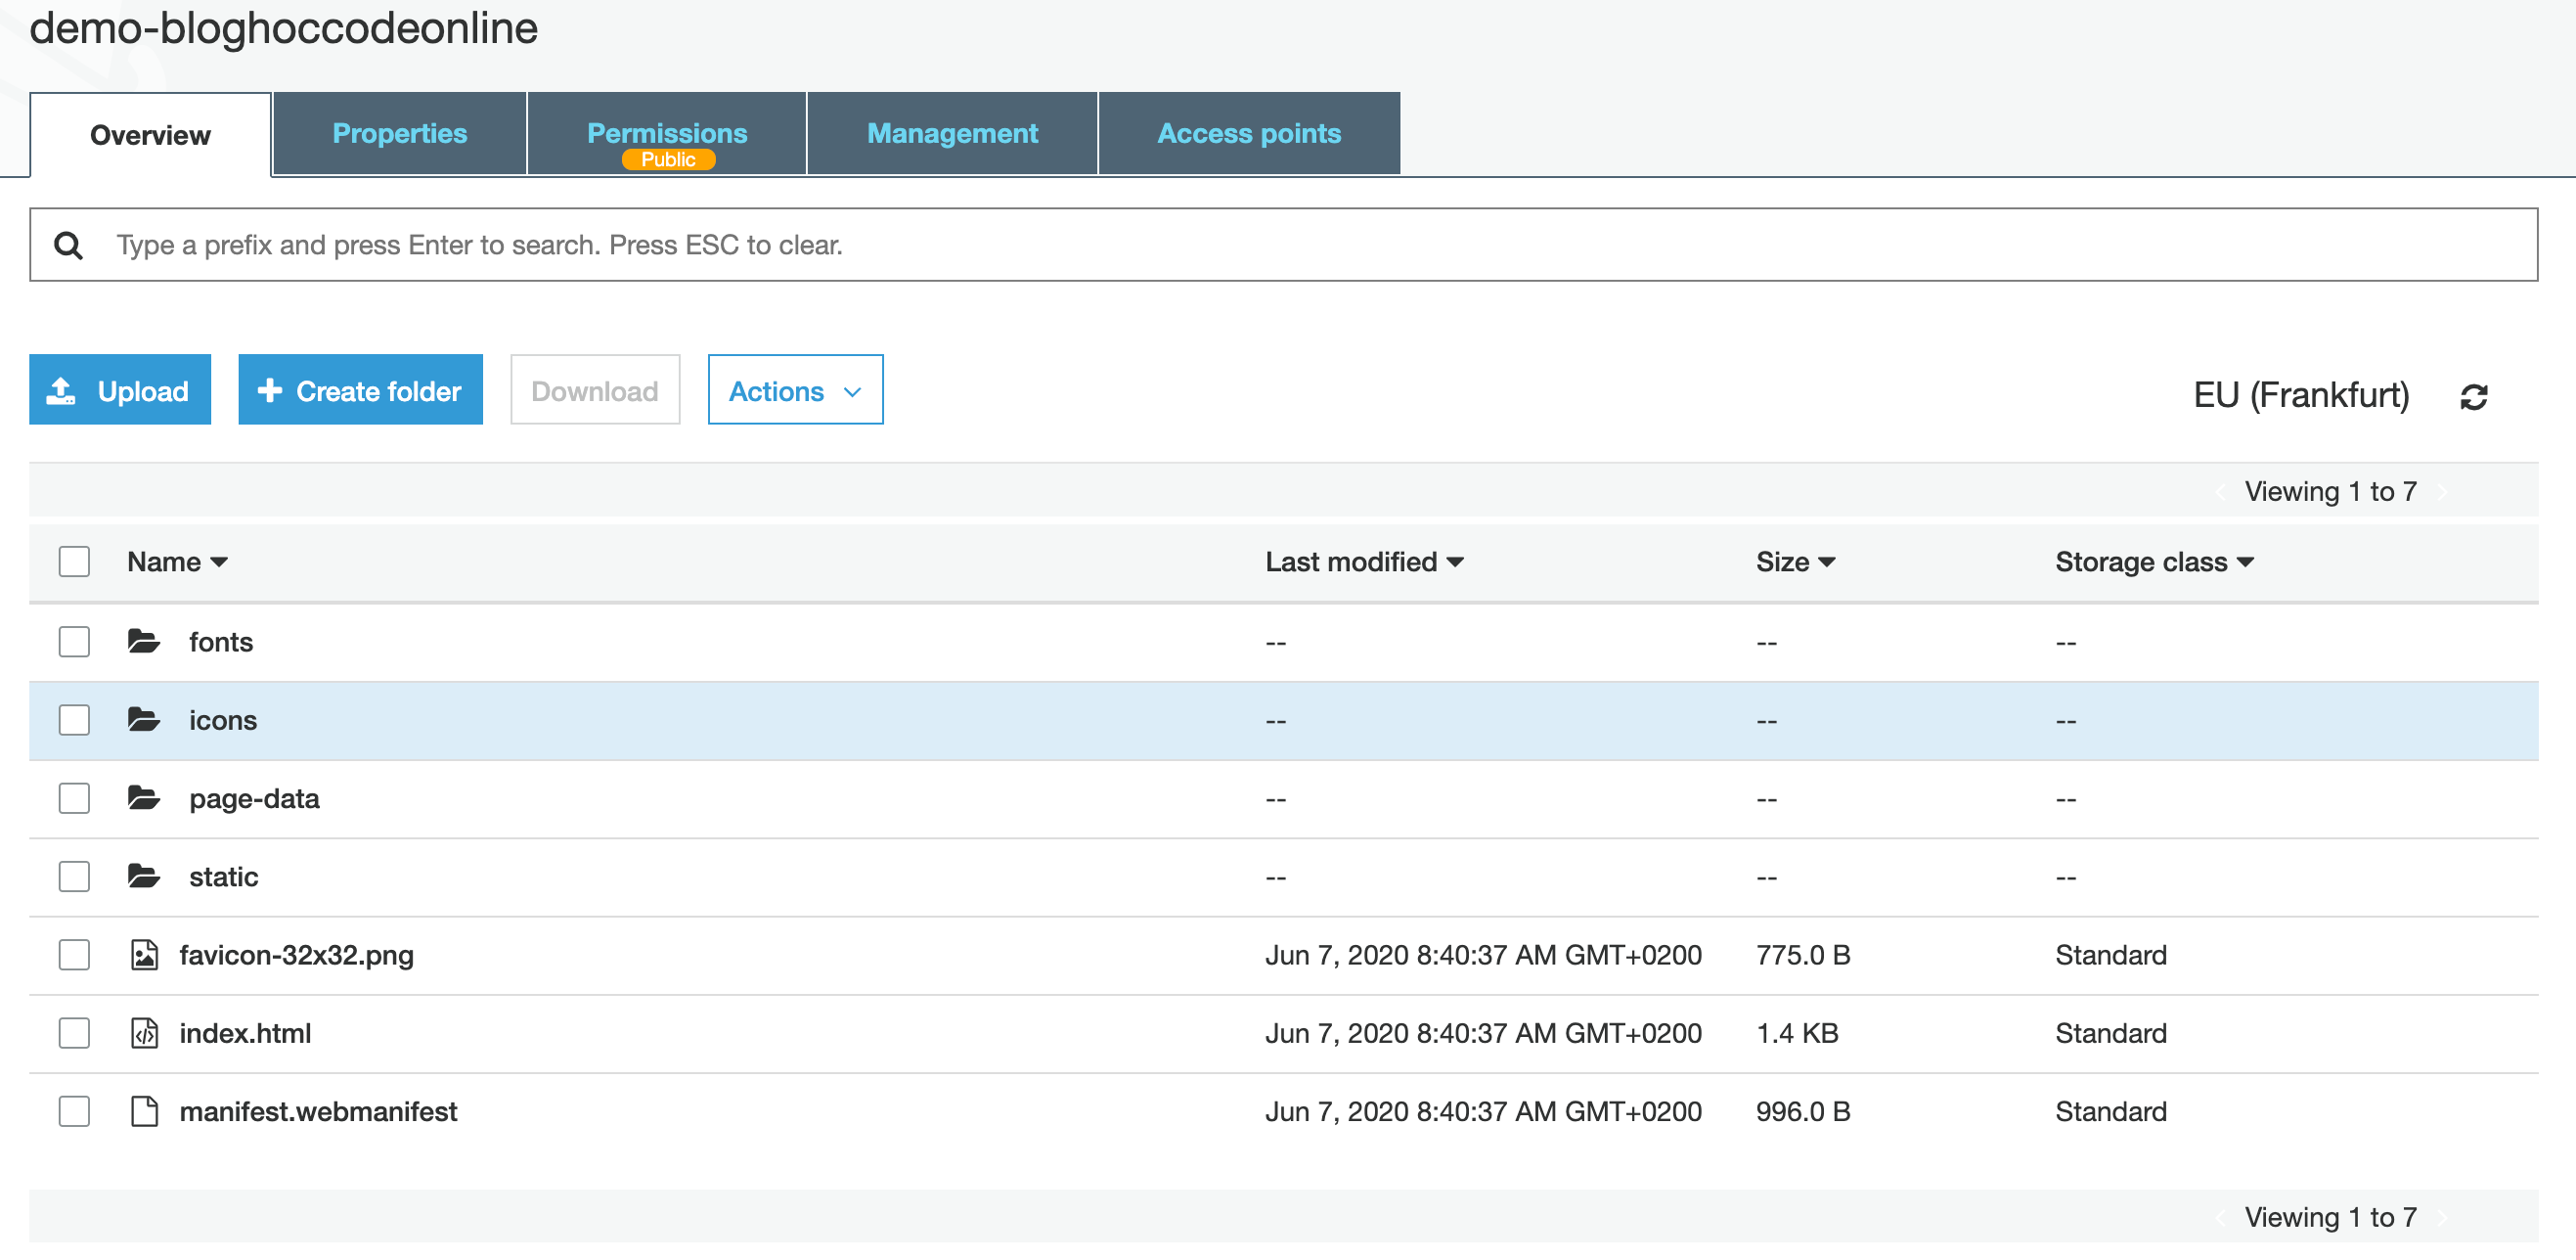This screenshot has height=1260, width=2576.
Task: Click the static folder icon
Action: point(144,876)
